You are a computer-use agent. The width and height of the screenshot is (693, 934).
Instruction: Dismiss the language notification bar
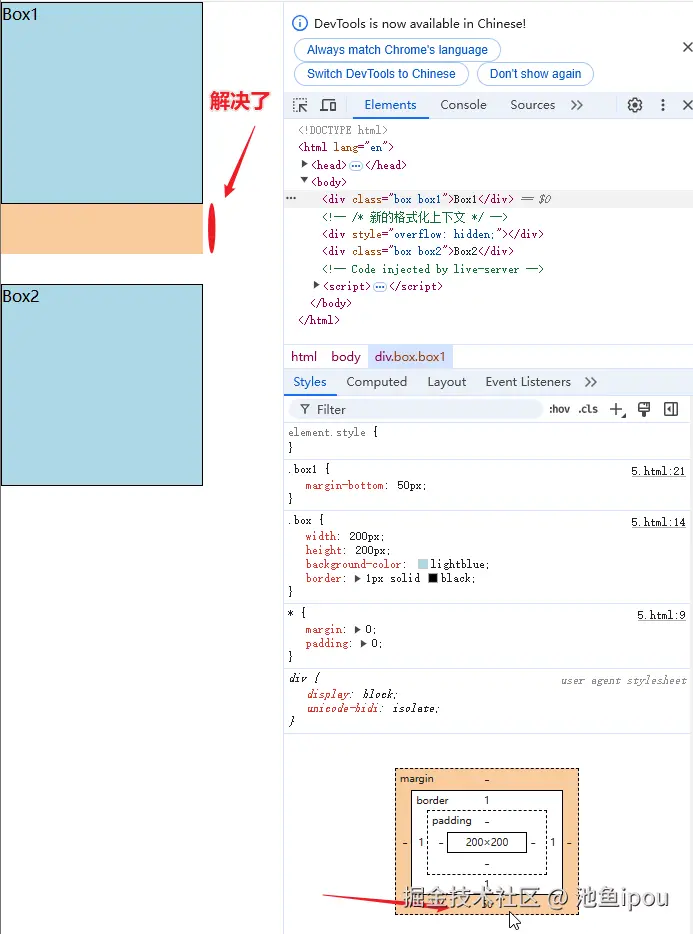pyautogui.click(x=687, y=47)
